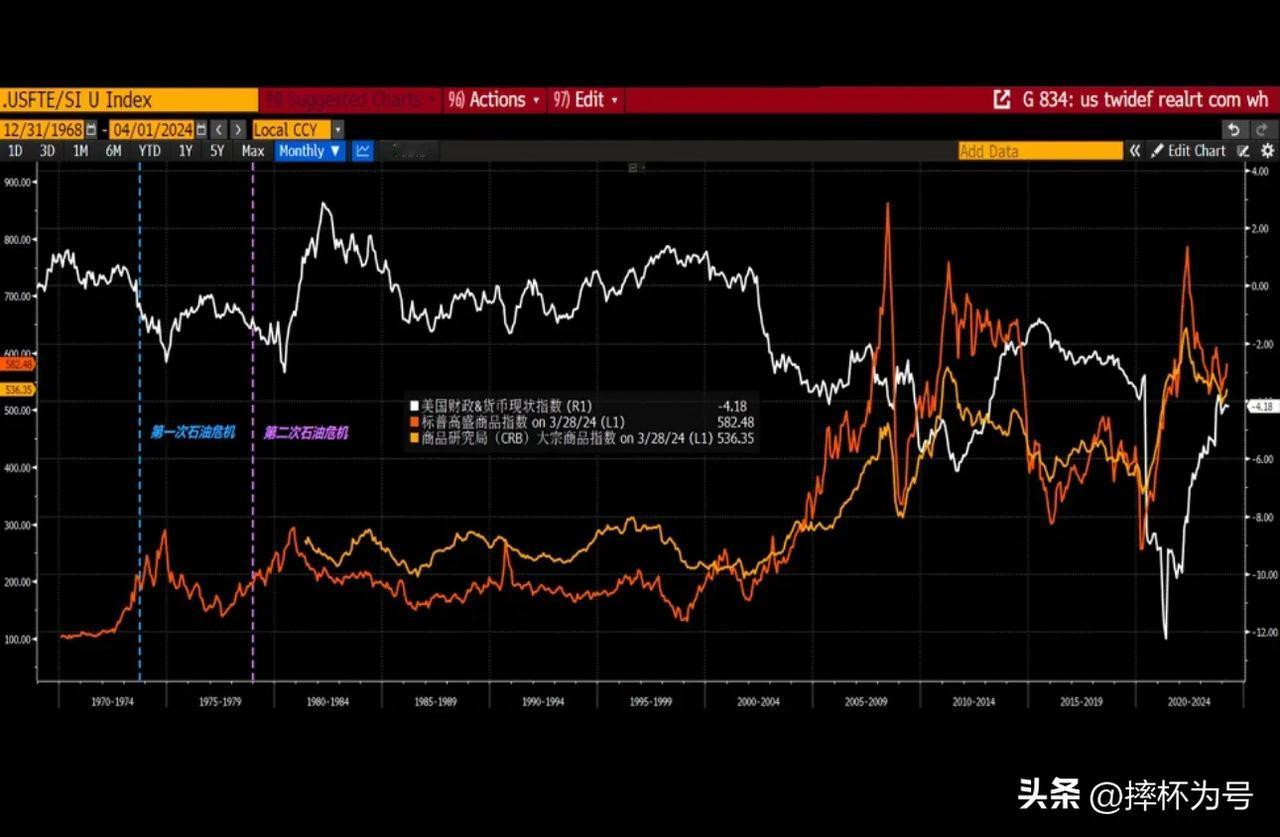Click orange legend swatch for 商品研究局 CRB
Screen dimensions: 1280x837
(414, 438)
